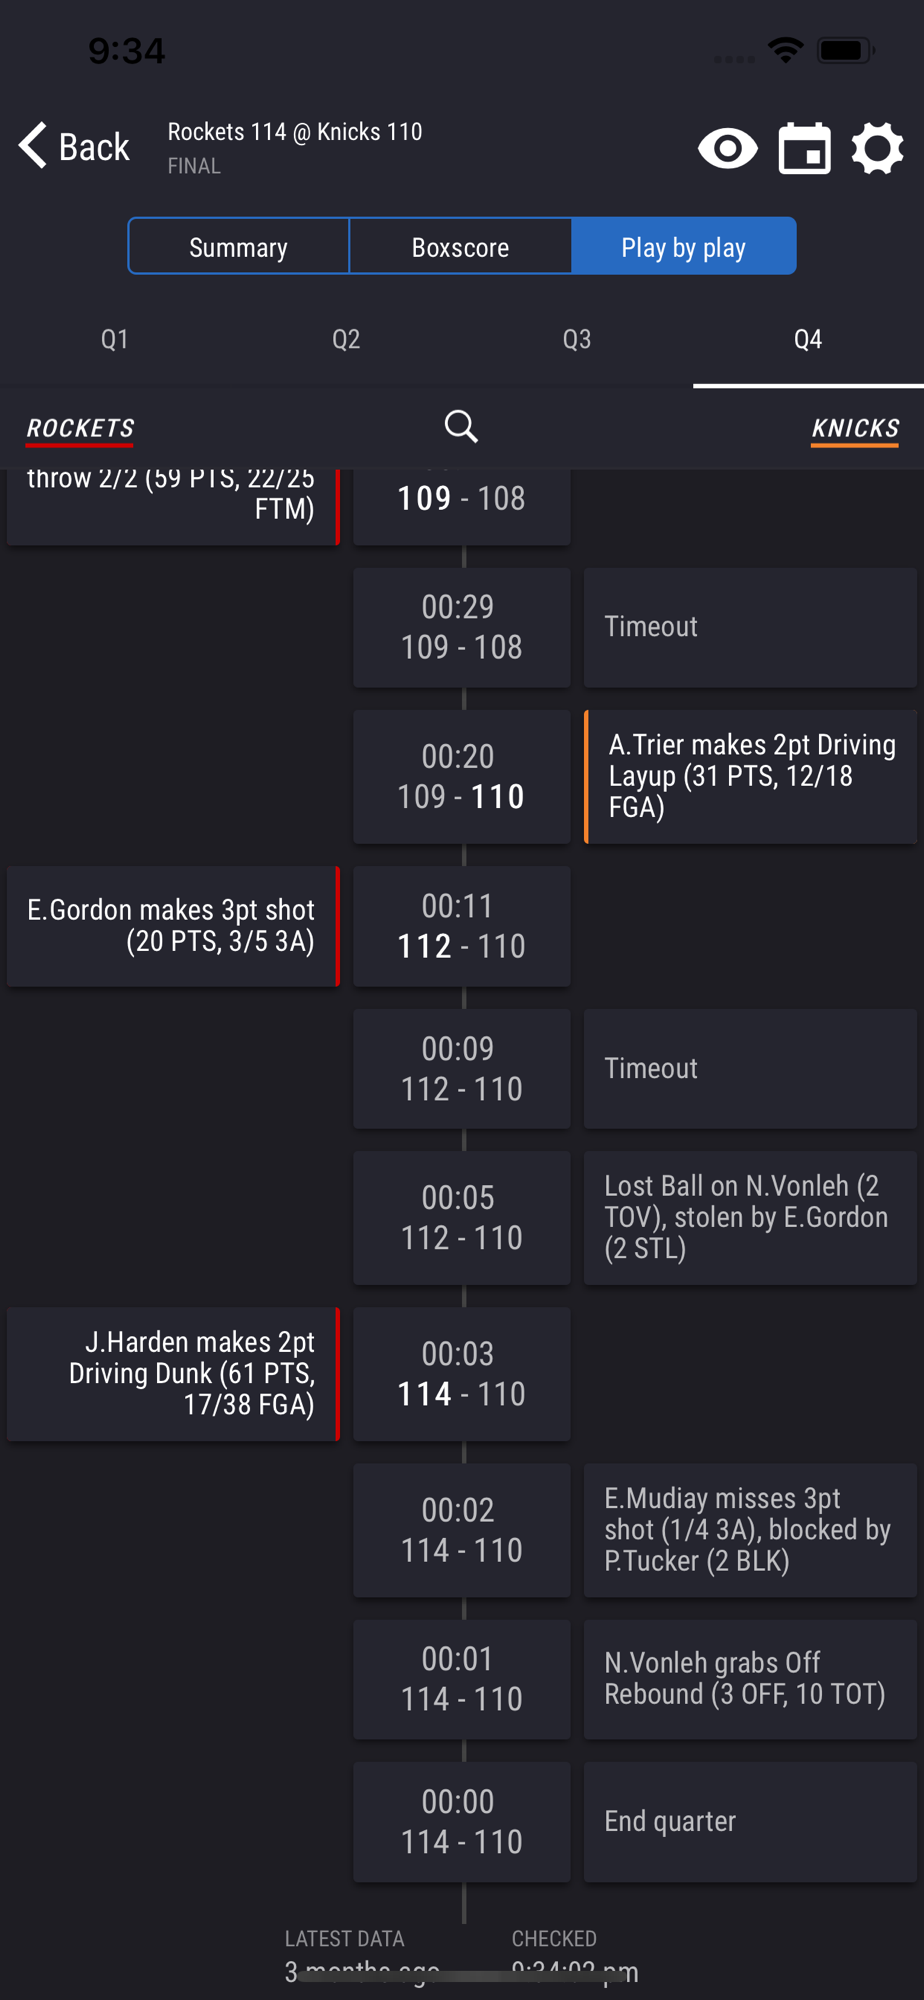Select the Play by play tab
This screenshot has width=924, height=2000.
684,247
